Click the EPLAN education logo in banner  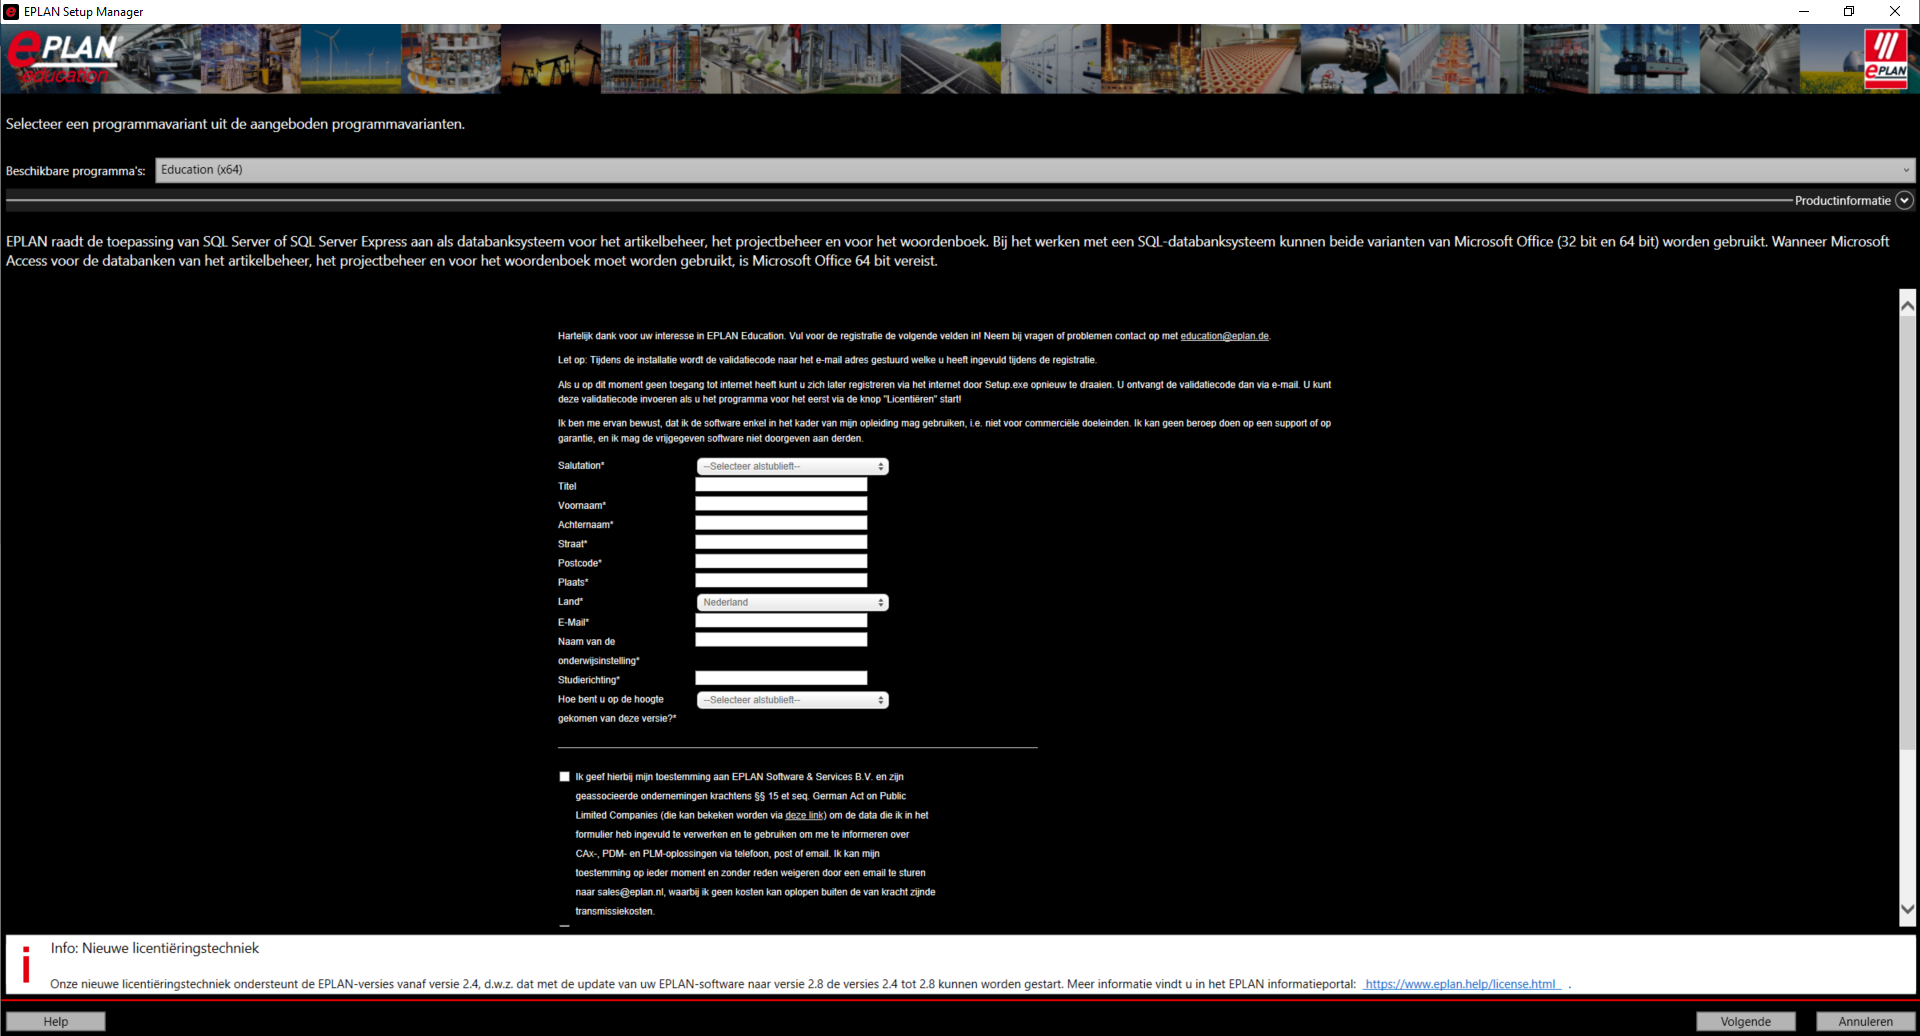(63, 59)
